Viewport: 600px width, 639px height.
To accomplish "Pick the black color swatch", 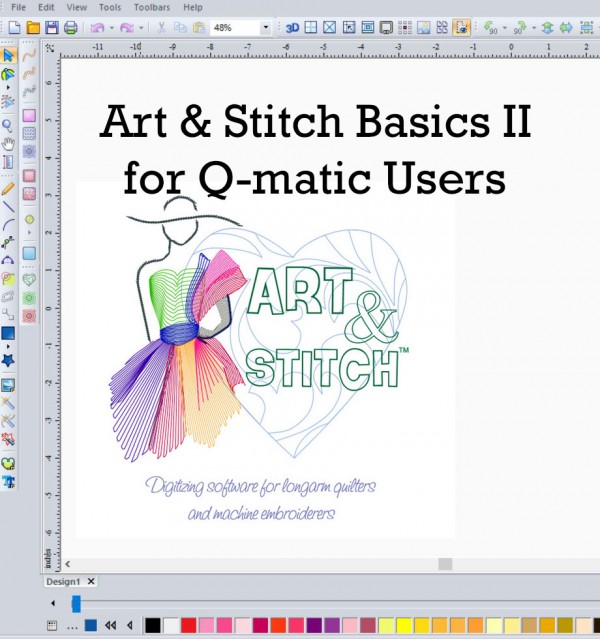I will [152, 625].
